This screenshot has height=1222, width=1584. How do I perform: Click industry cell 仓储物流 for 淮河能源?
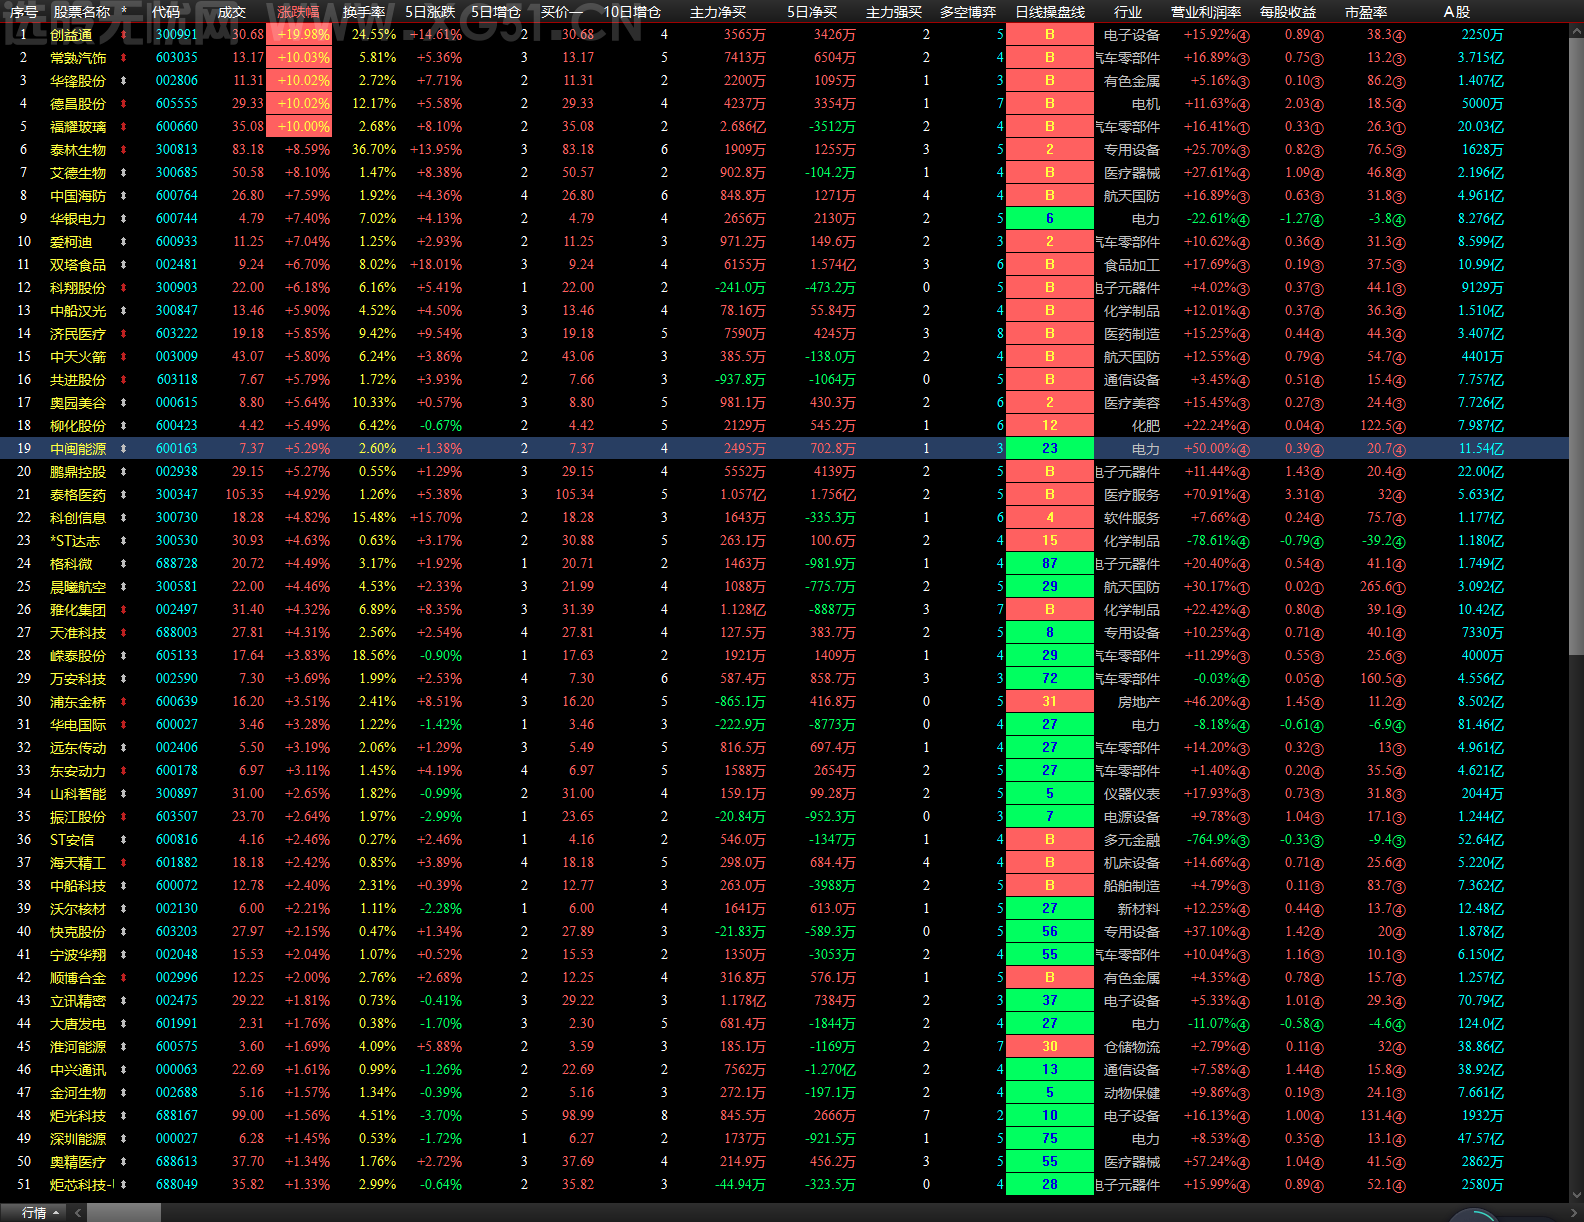pyautogui.click(x=1132, y=1047)
